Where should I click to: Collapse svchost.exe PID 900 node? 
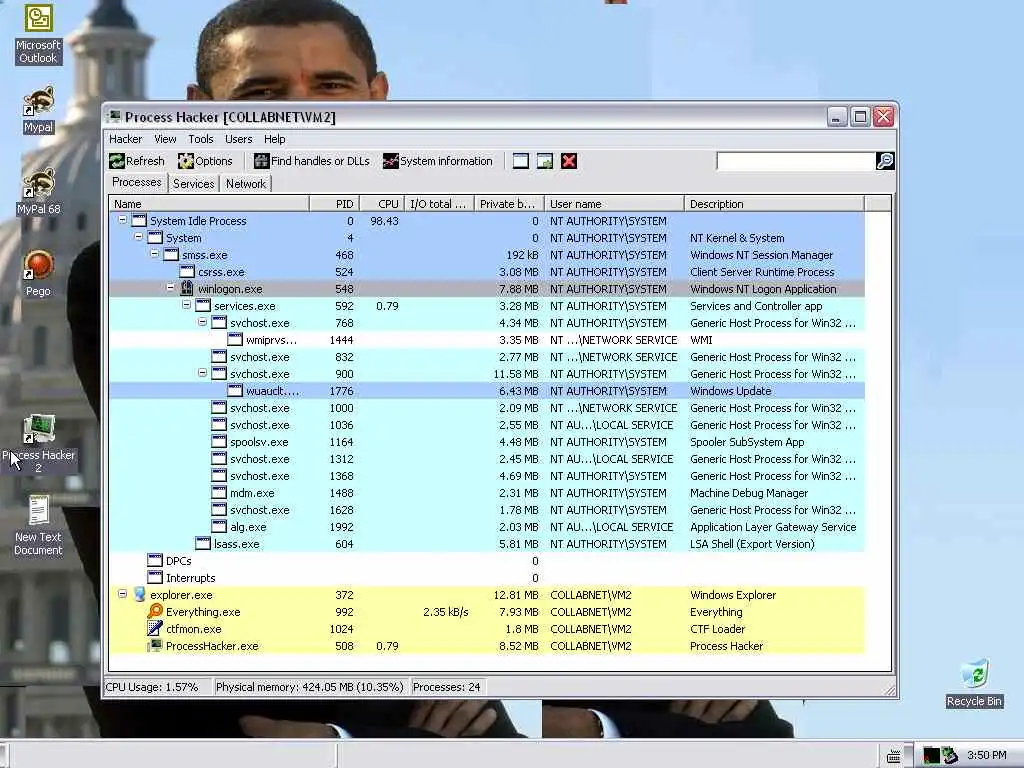click(202, 373)
